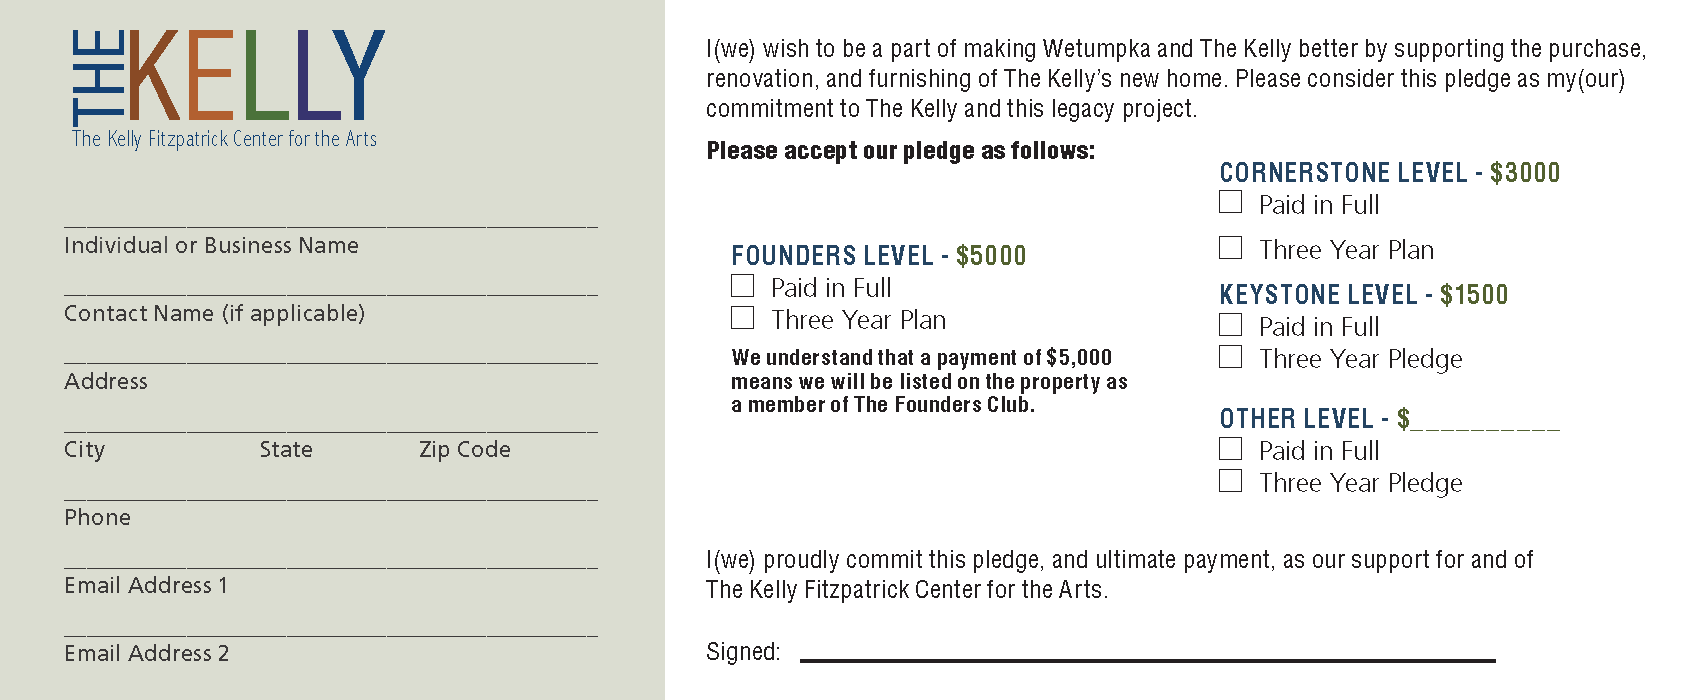This screenshot has height=700, width=1700.
Task: Click the Other Level dollar amount blank
Action: point(1485,420)
